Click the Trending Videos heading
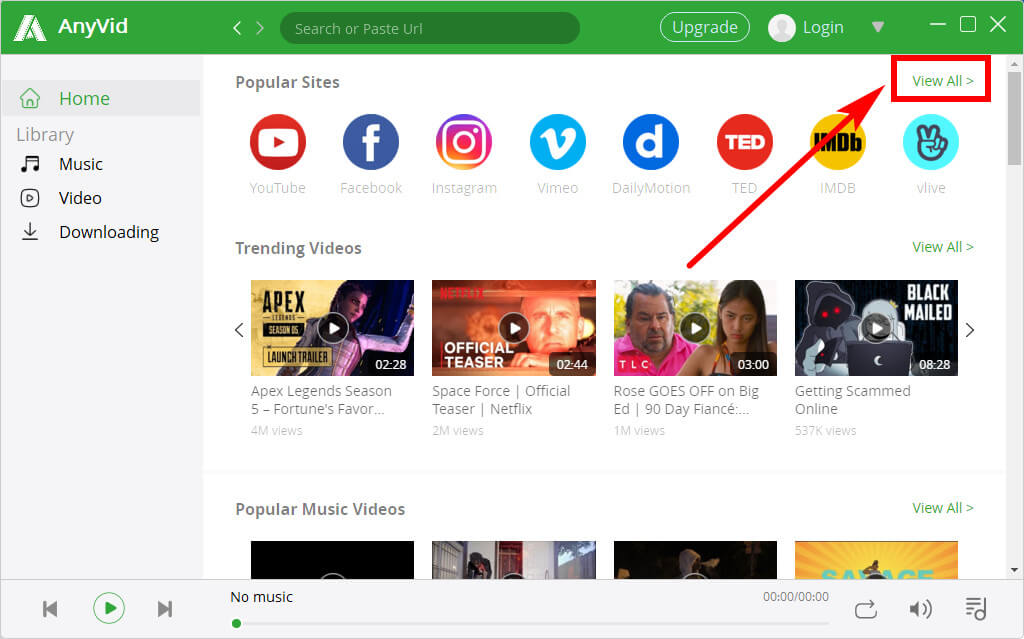 [298, 248]
